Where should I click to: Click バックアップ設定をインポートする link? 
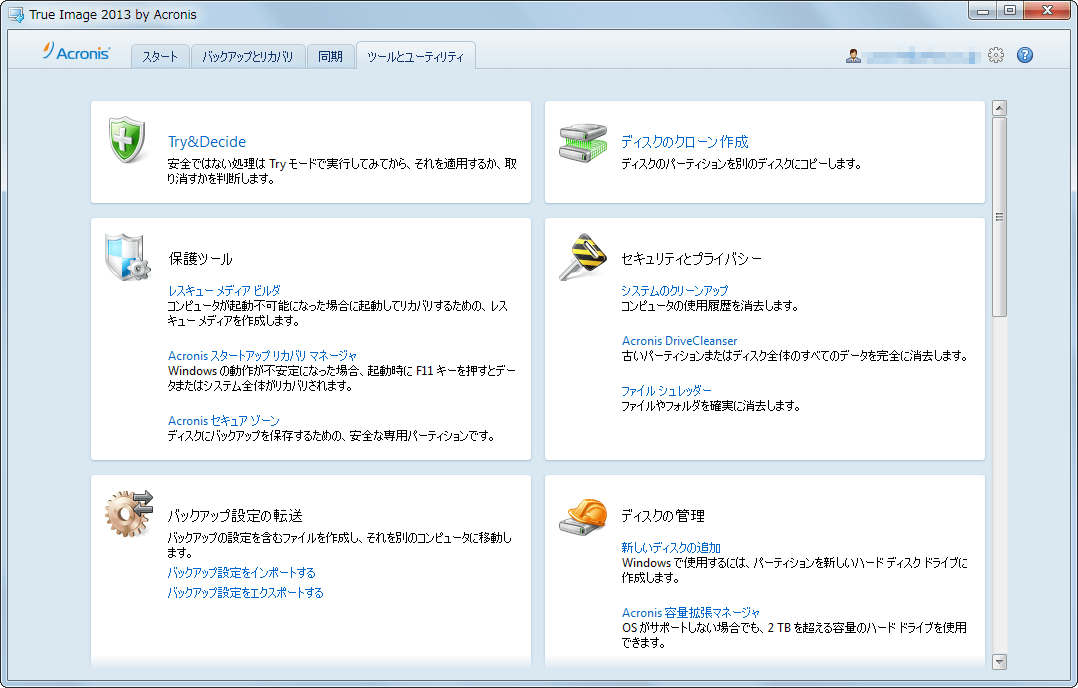point(241,573)
